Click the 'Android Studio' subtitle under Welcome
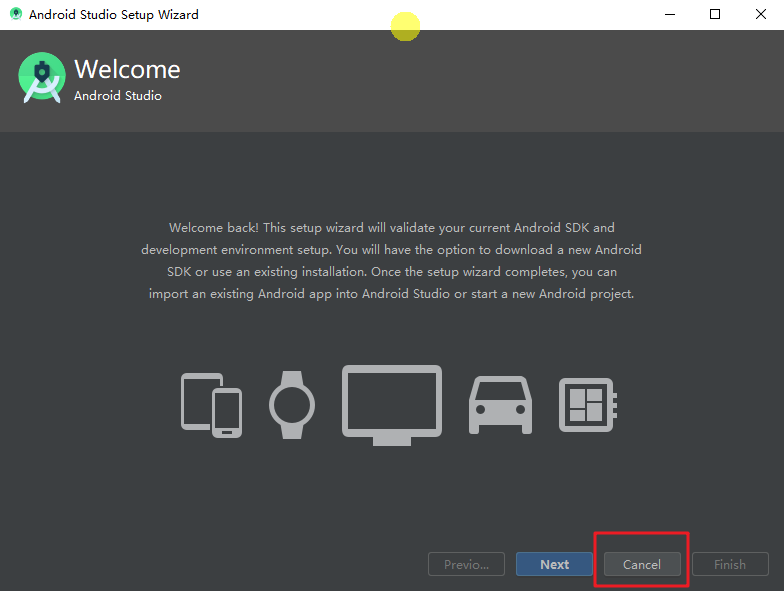The image size is (784, 591). tap(118, 96)
